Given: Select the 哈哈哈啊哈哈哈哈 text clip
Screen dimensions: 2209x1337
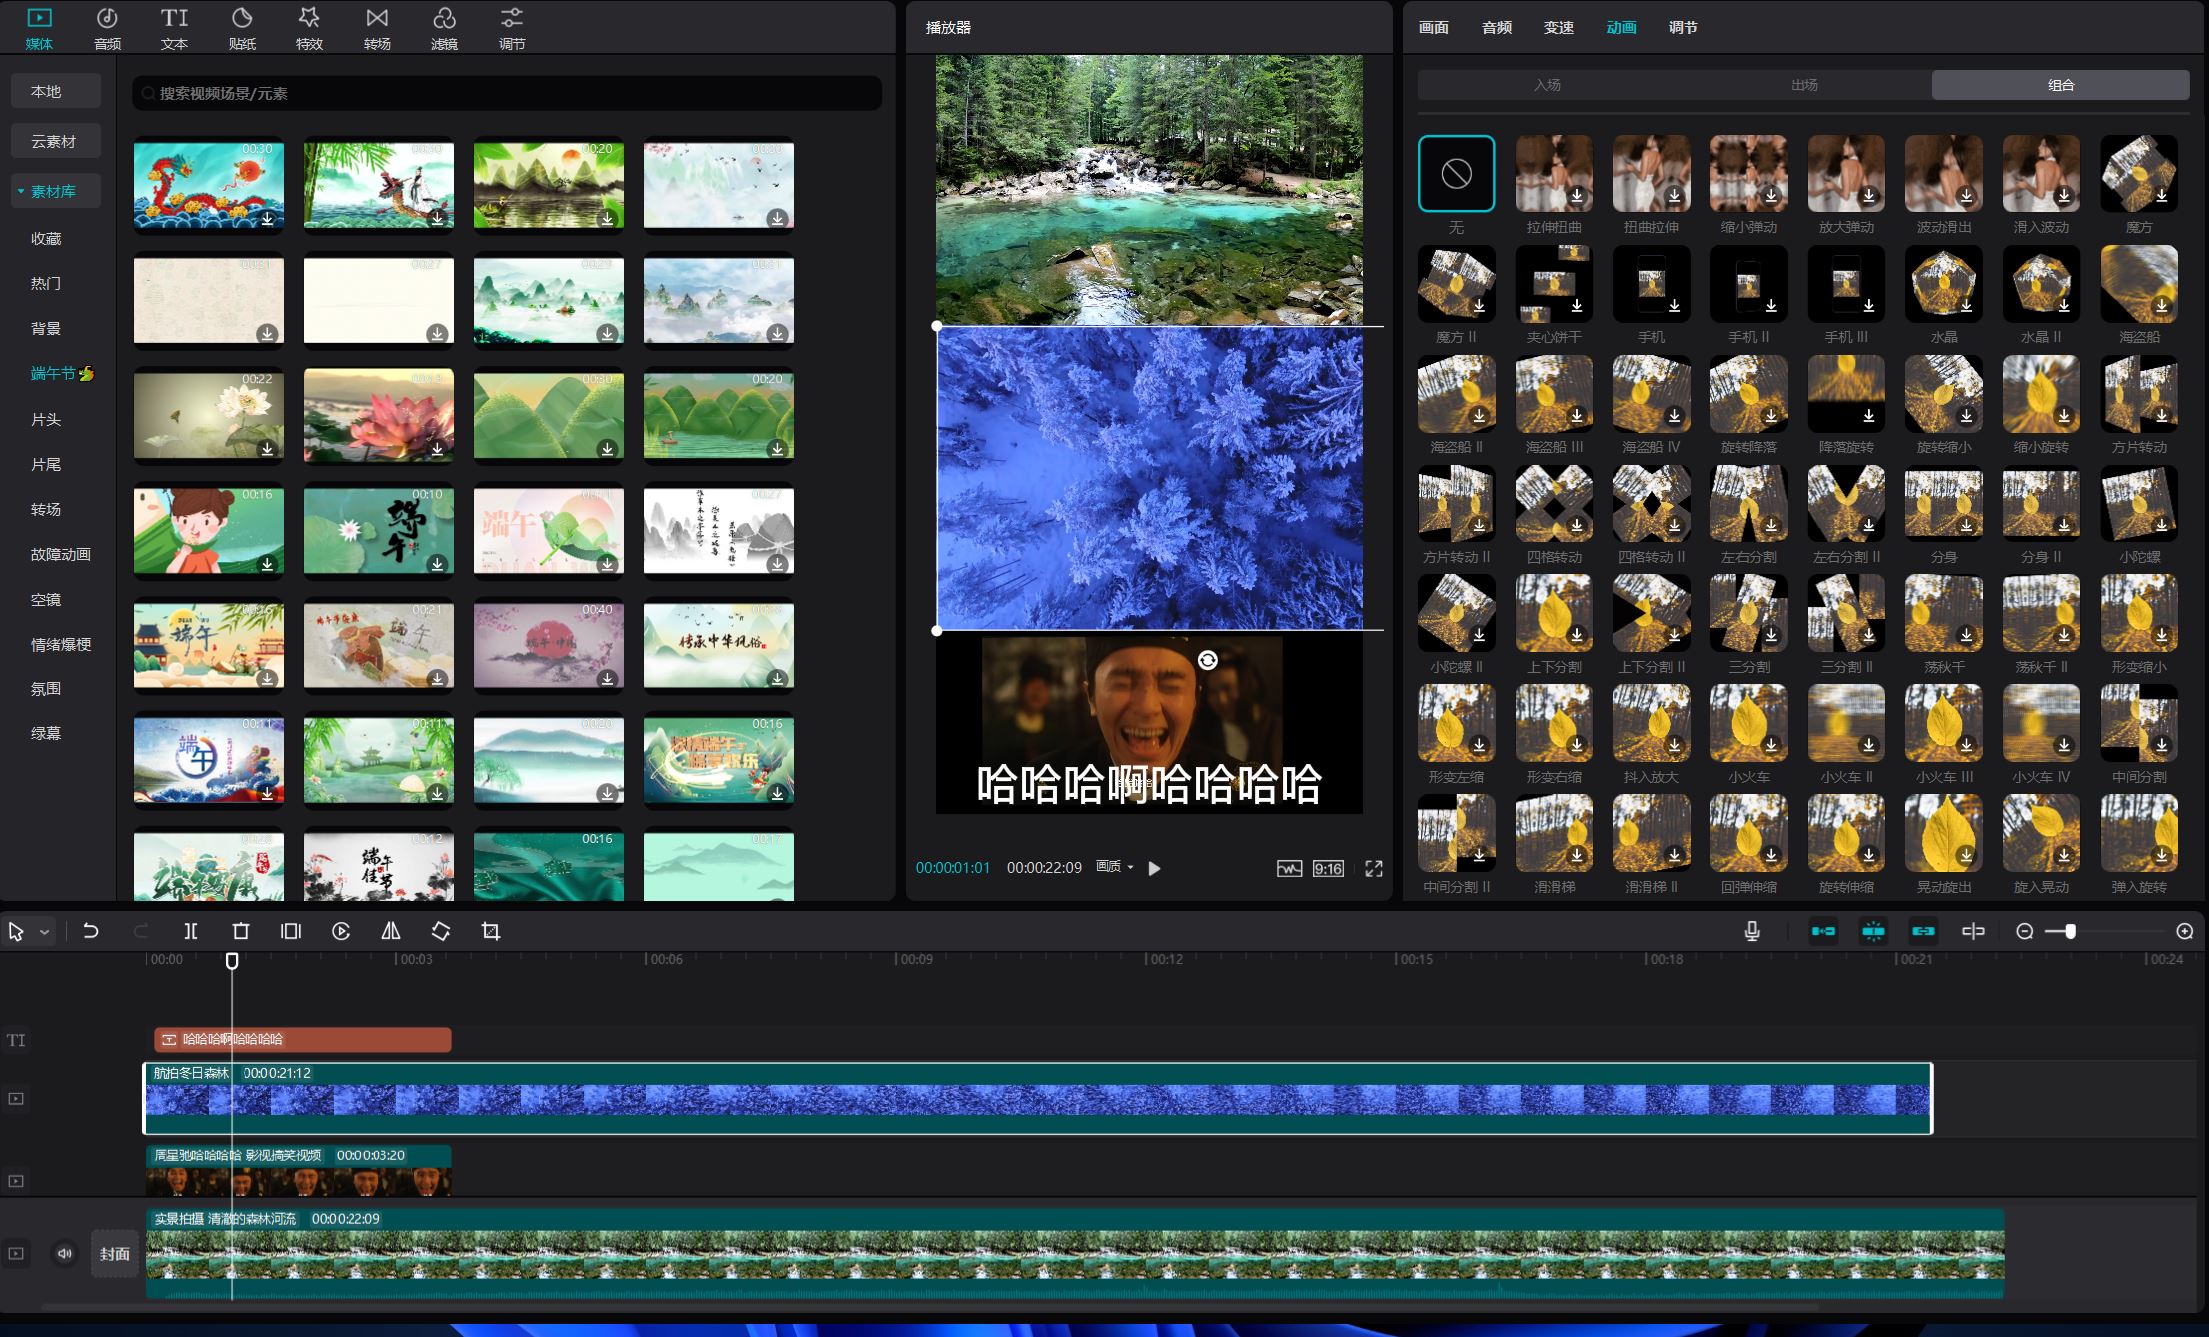Looking at the screenshot, I should click(x=303, y=1039).
